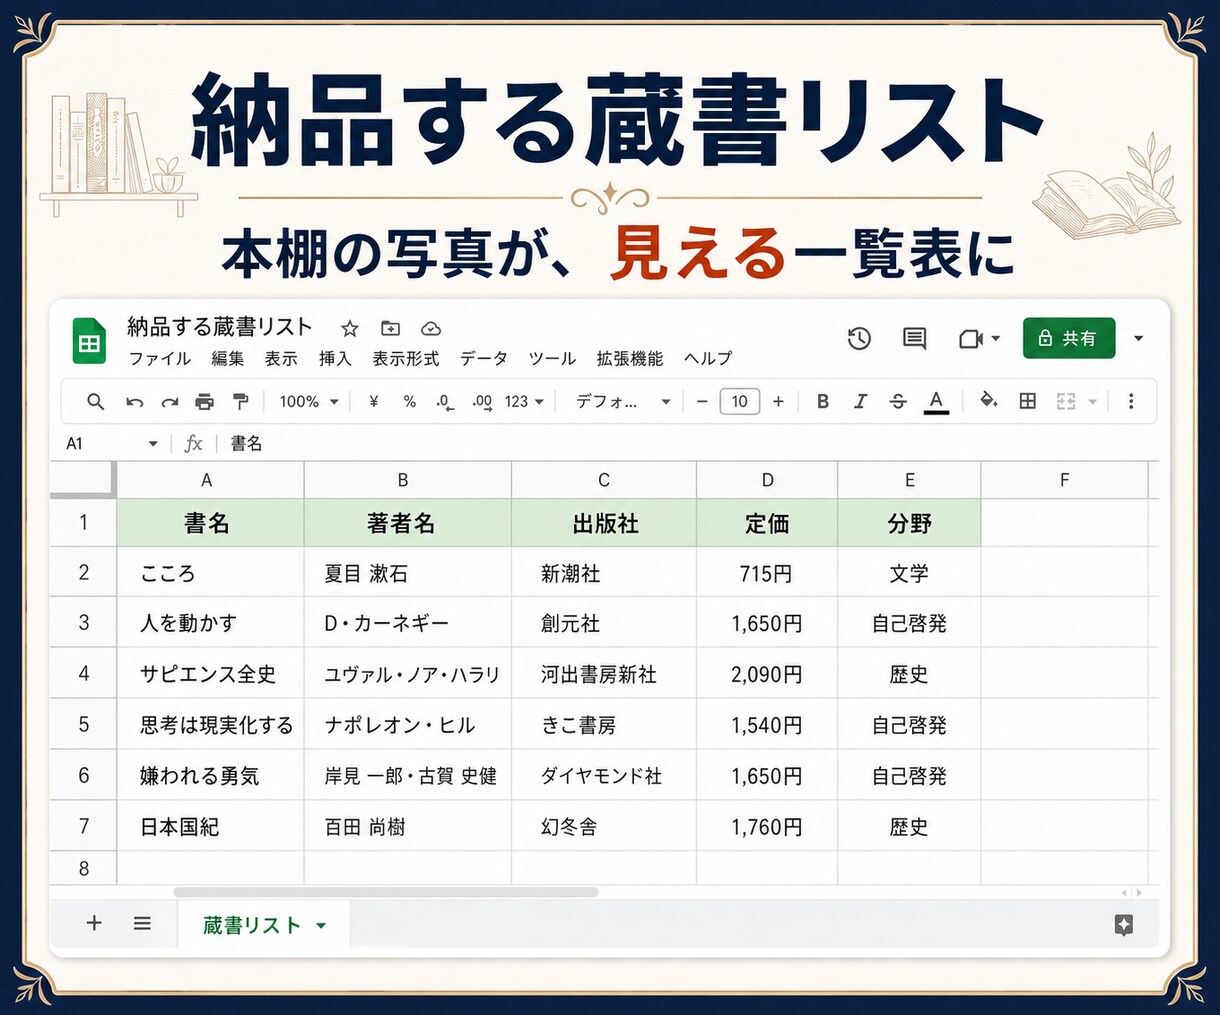
Task: Redo the last action
Action: click(170, 402)
